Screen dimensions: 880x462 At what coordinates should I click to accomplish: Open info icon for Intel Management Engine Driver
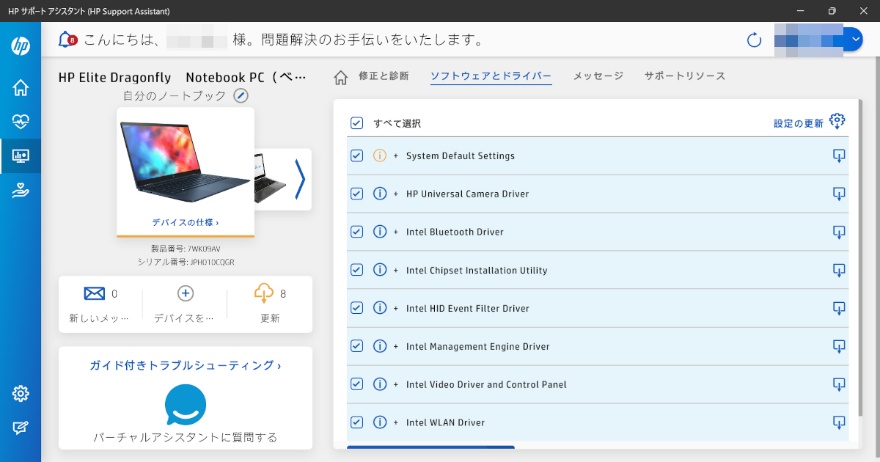380,346
